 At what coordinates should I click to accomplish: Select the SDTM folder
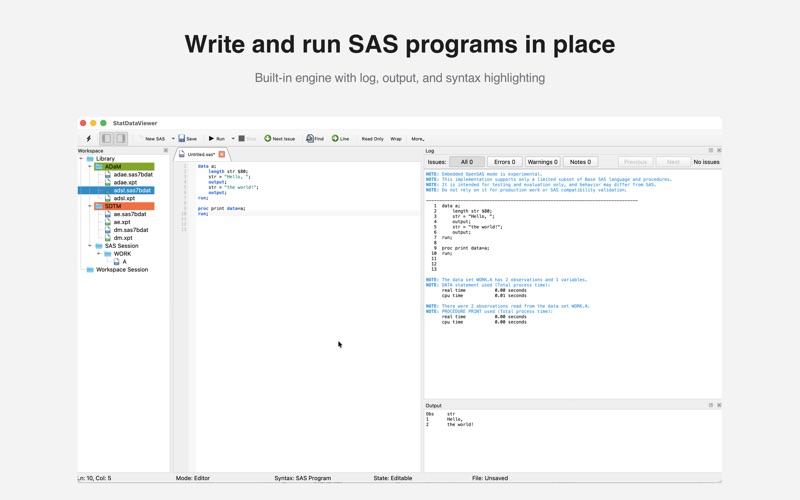[124, 206]
